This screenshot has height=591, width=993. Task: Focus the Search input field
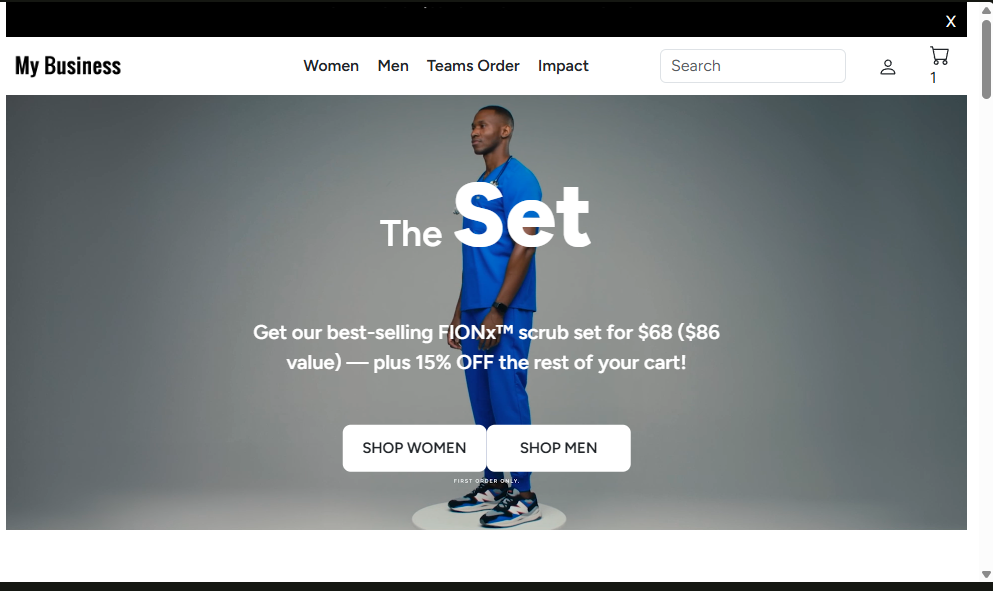point(752,66)
